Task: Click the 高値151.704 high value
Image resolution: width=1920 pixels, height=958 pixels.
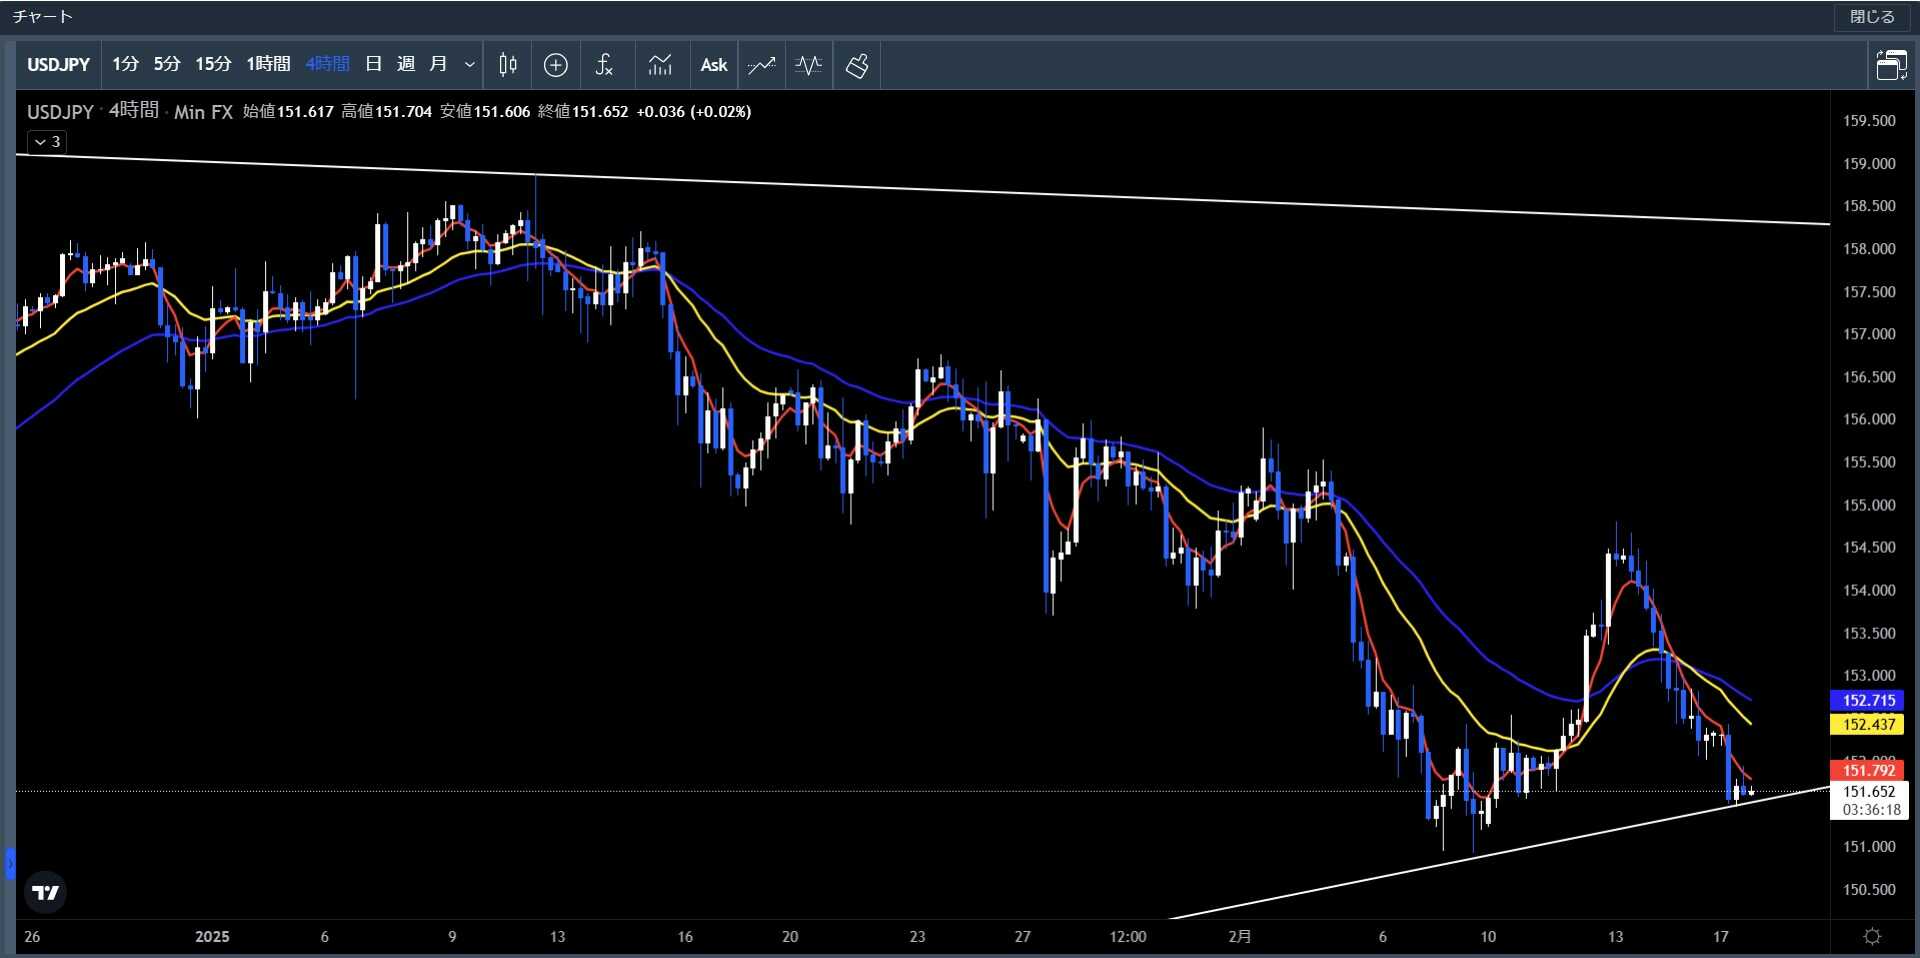Action: click(386, 112)
